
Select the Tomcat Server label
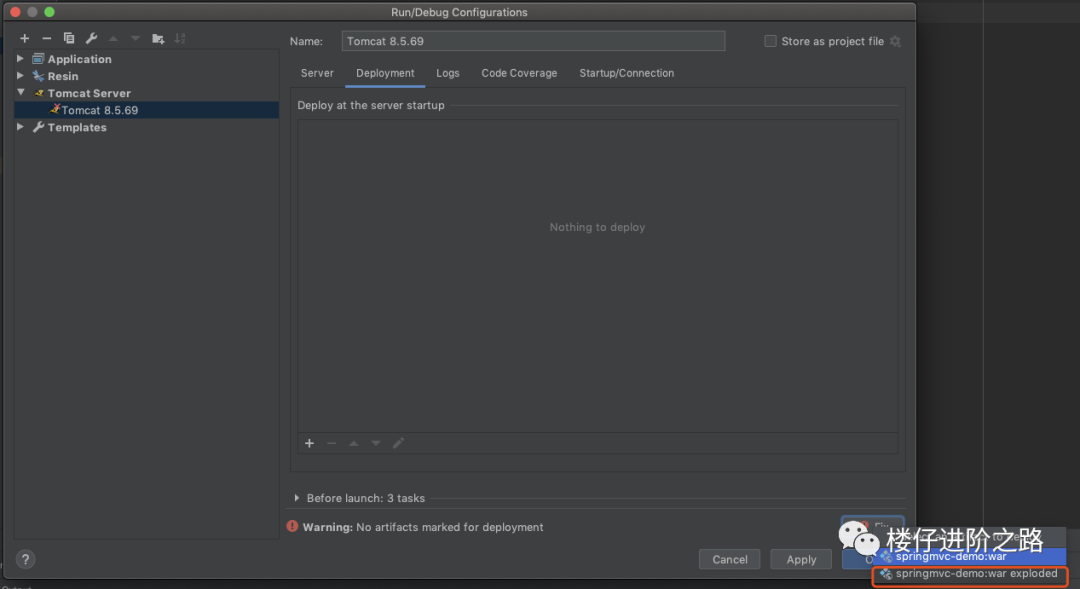89,93
